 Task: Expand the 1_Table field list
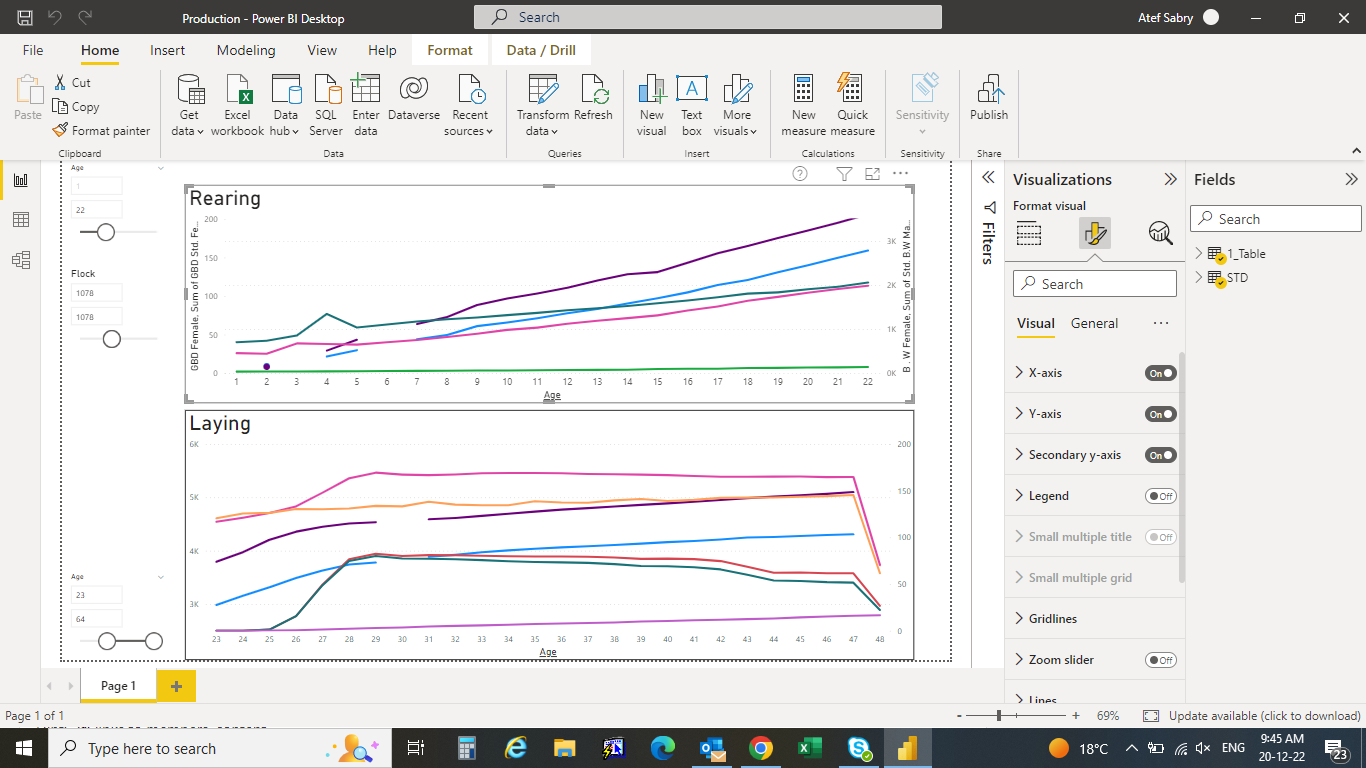coord(1199,254)
